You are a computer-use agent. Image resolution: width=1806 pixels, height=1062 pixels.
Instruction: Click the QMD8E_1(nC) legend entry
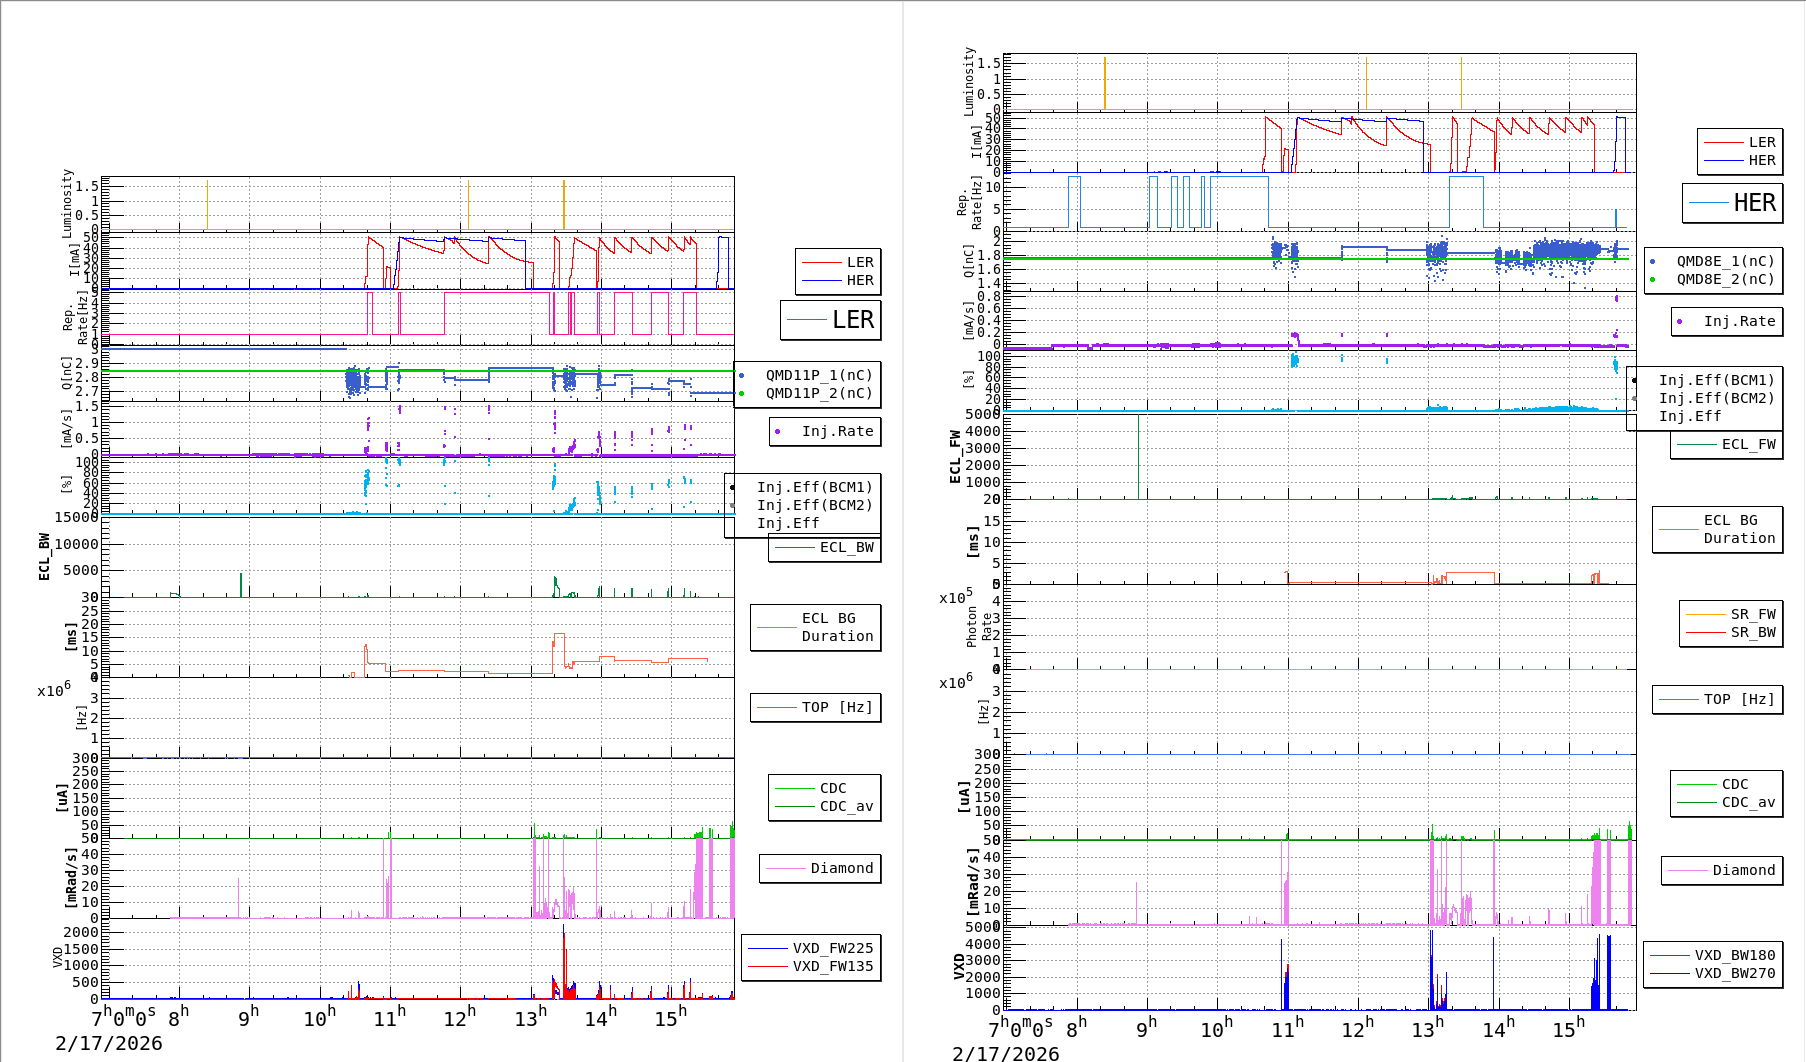click(1725, 261)
